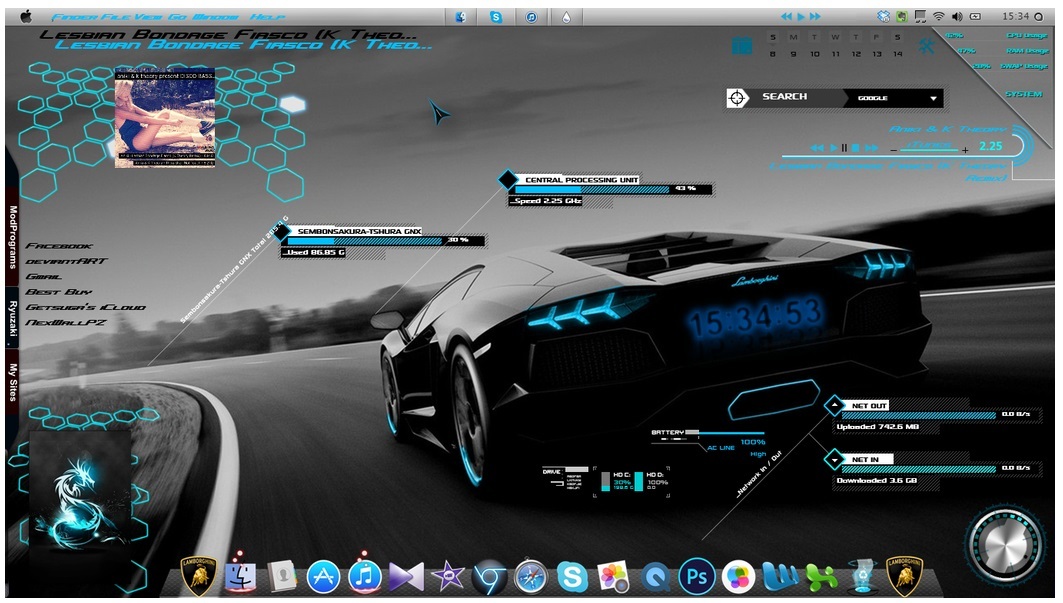Click the Finder icon in top center bar
Screen dimensions: 1063x603
pos(460,17)
